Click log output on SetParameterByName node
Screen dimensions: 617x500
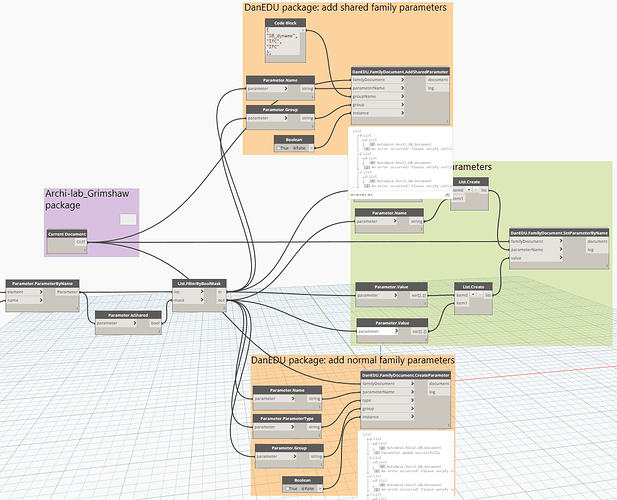pos(597,249)
